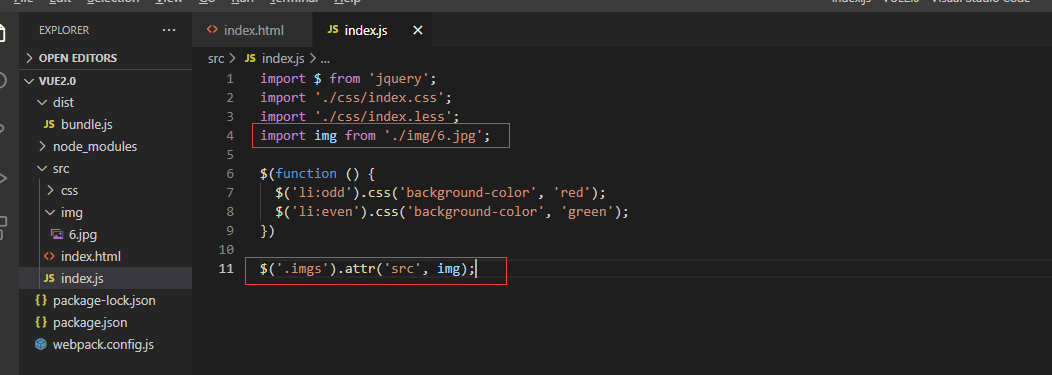Open Explorer more actions ellipsis
The image size is (1052, 375).
[x=169, y=30]
